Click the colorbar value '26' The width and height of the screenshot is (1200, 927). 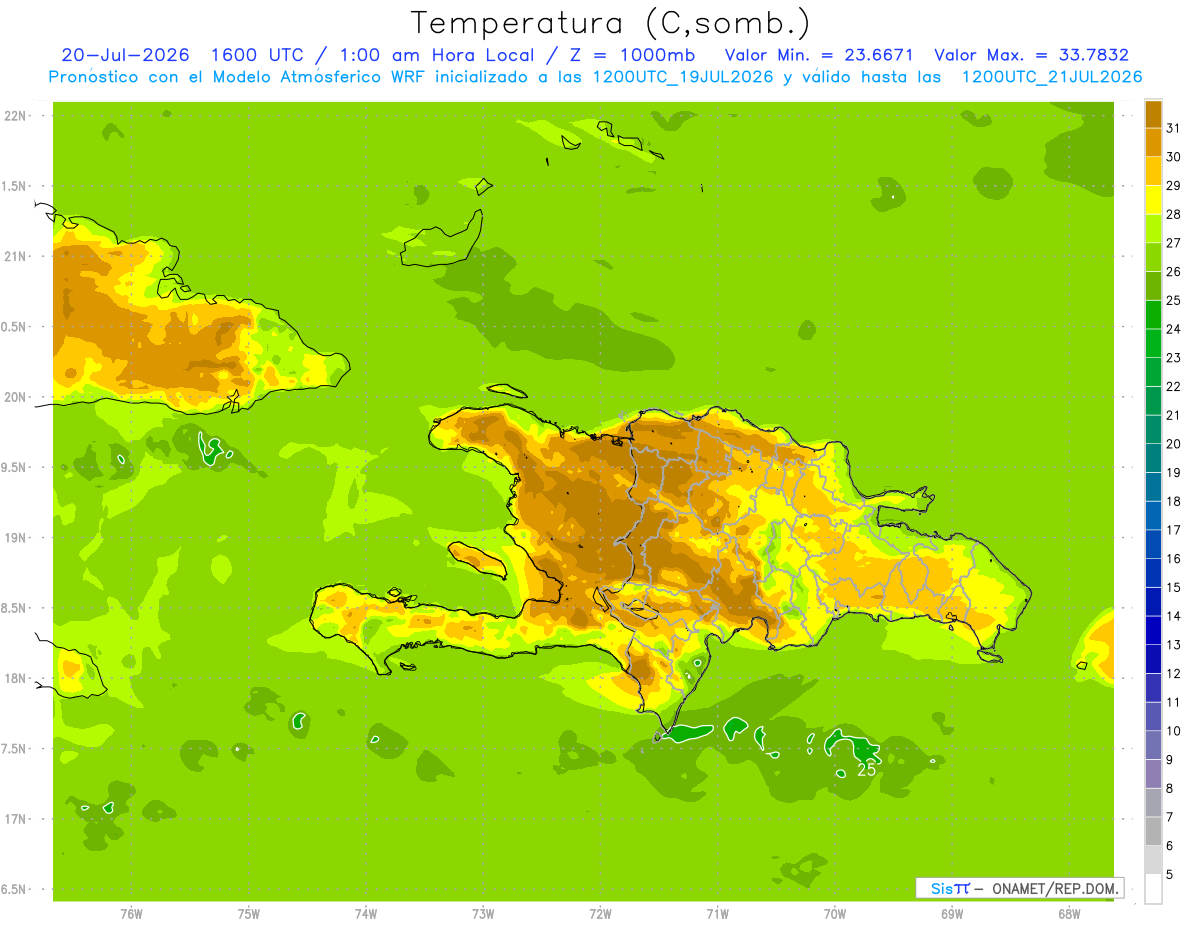click(x=1174, y=271)
